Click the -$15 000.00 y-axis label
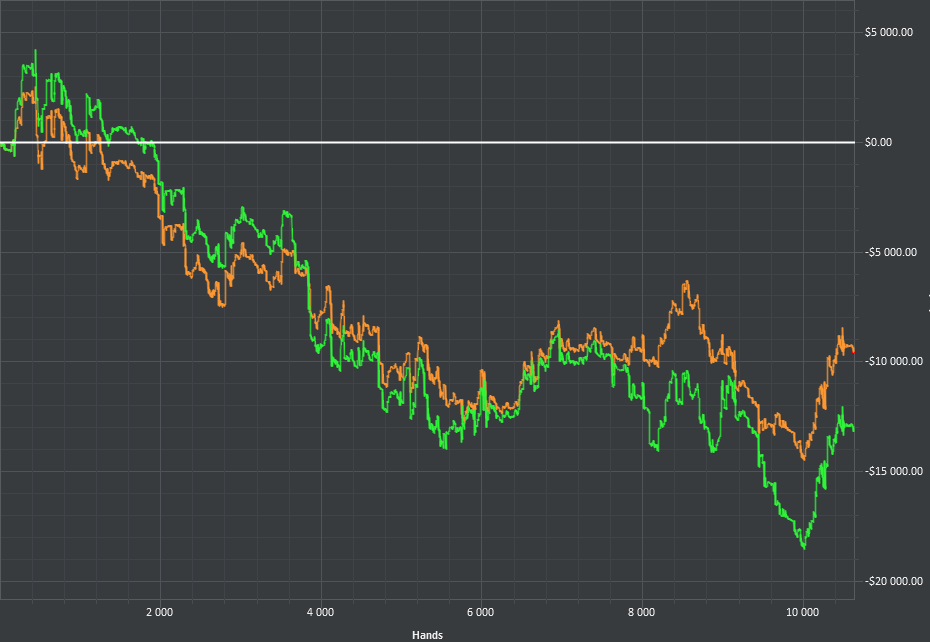 click(x=894, y=471)
